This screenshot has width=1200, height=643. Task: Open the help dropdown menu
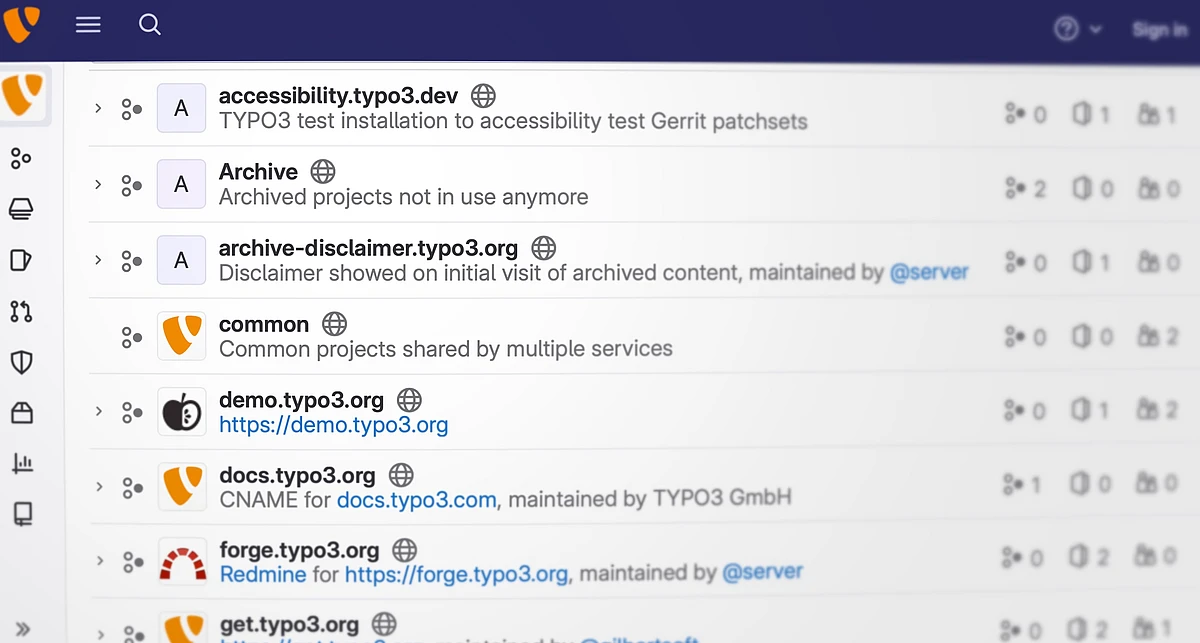1077,30
